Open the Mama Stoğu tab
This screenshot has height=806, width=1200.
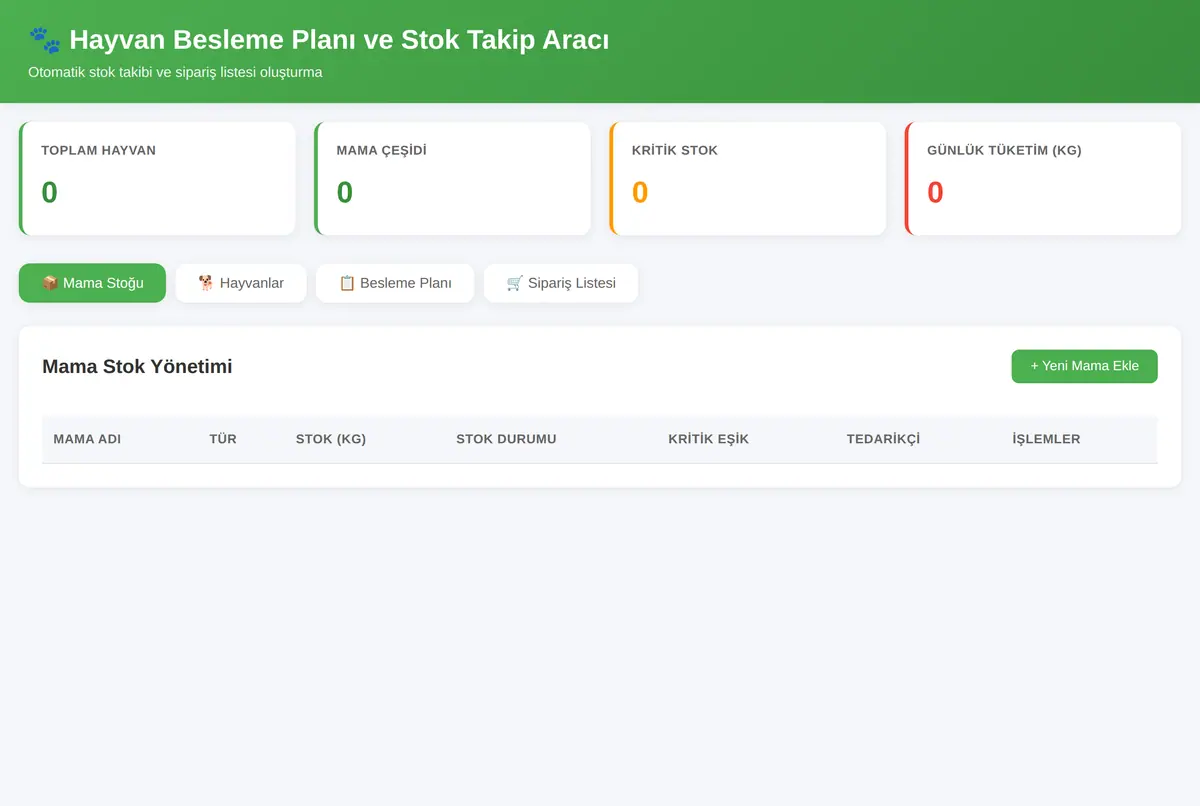(92, 283)
